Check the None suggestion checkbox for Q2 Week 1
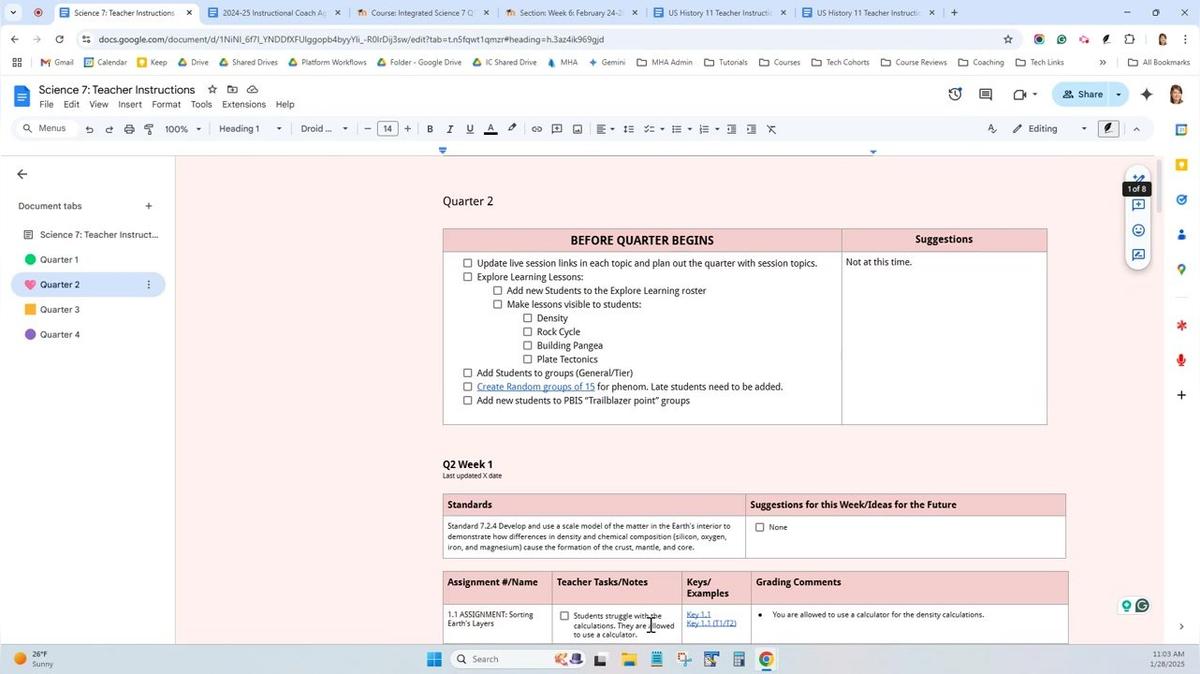Screen dimensions: 1200x674 tap(760, 527)
